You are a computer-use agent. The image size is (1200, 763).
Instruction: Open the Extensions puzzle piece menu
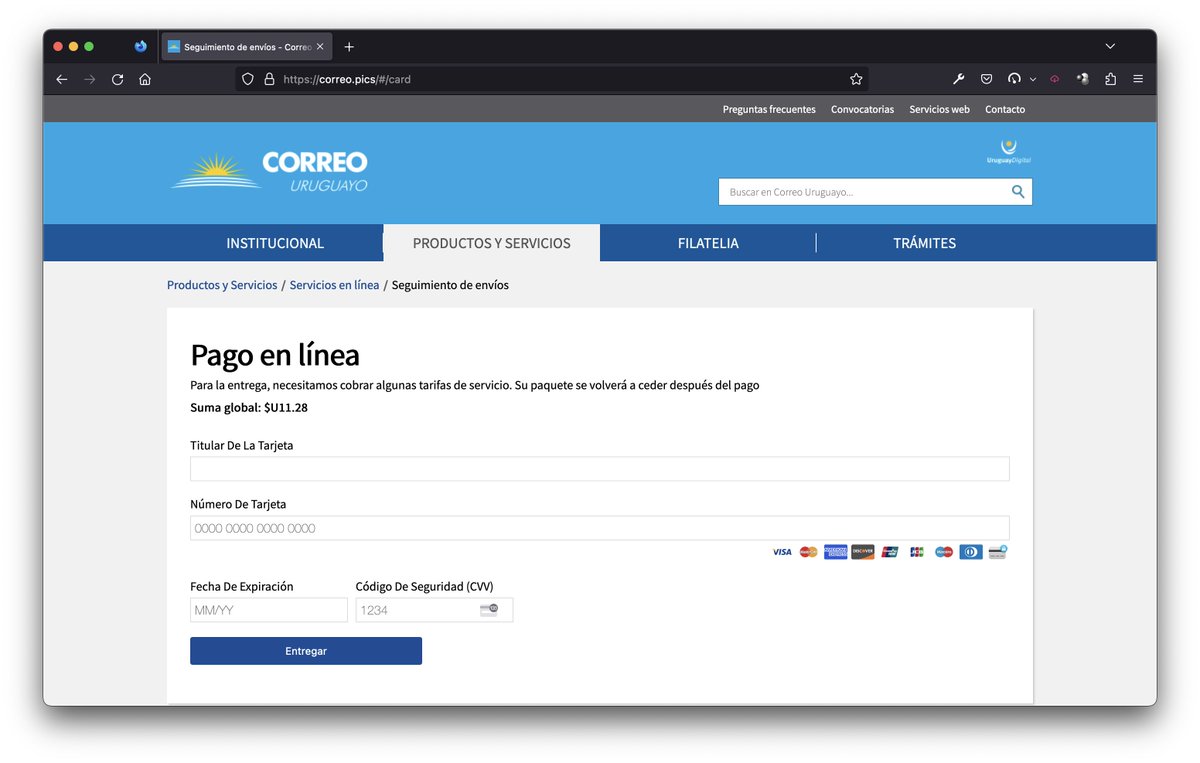pyautogui.click(x=1110, y=79)
